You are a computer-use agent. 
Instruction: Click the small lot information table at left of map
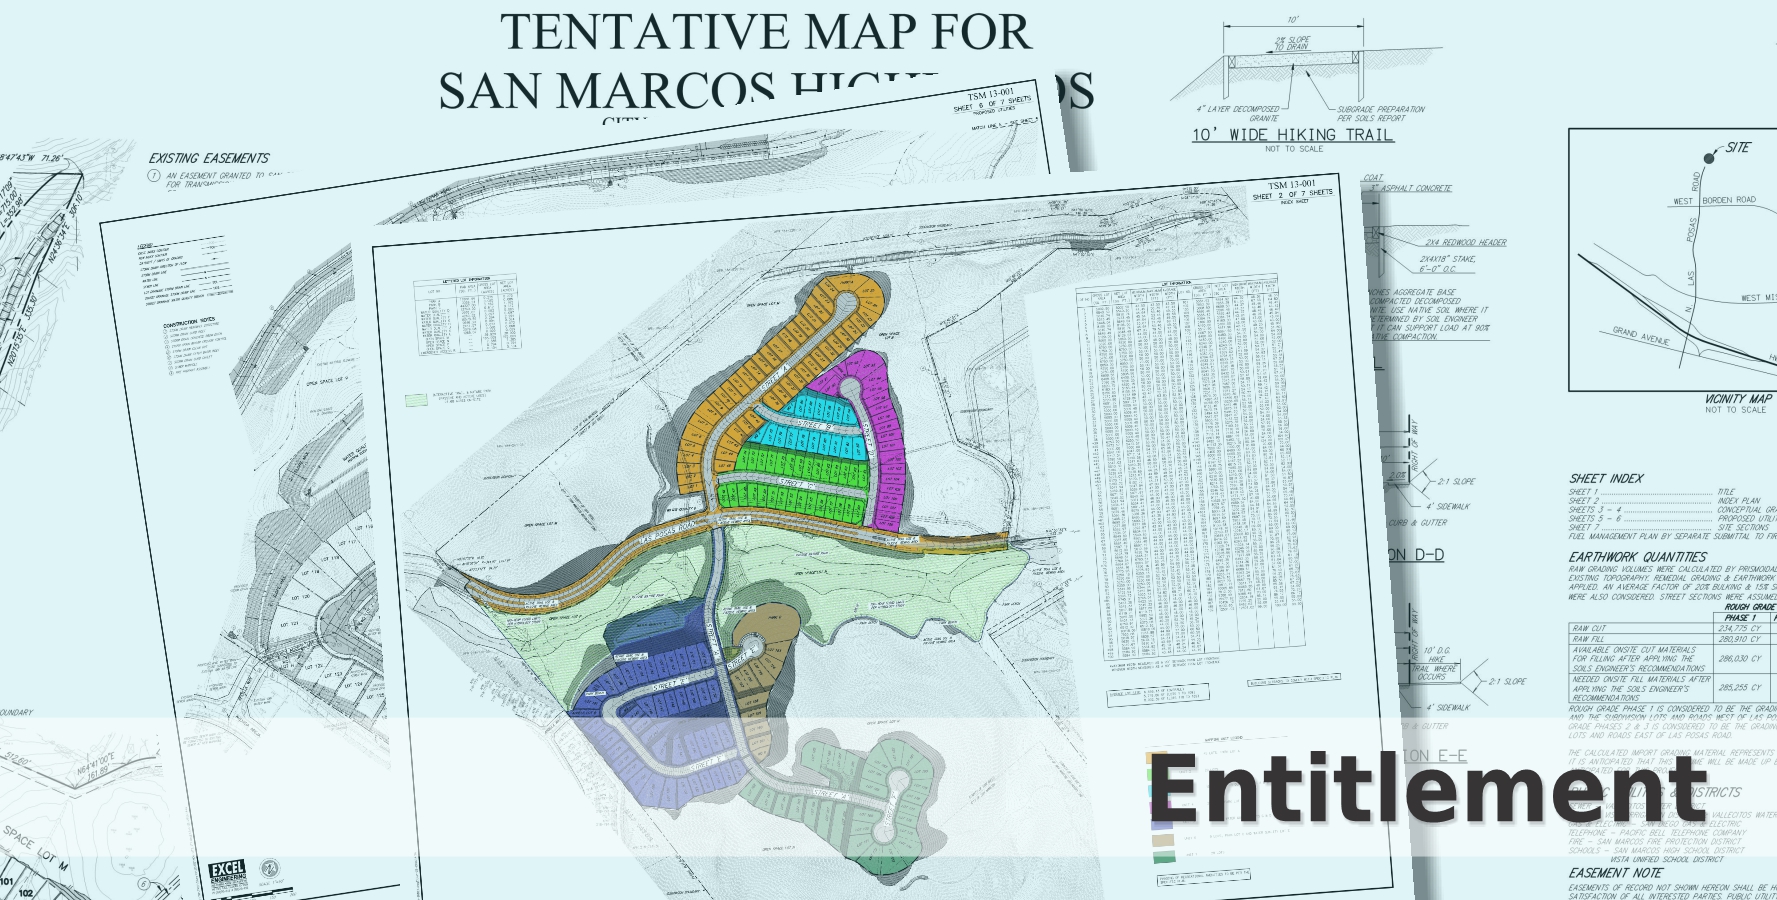(467, 317)
